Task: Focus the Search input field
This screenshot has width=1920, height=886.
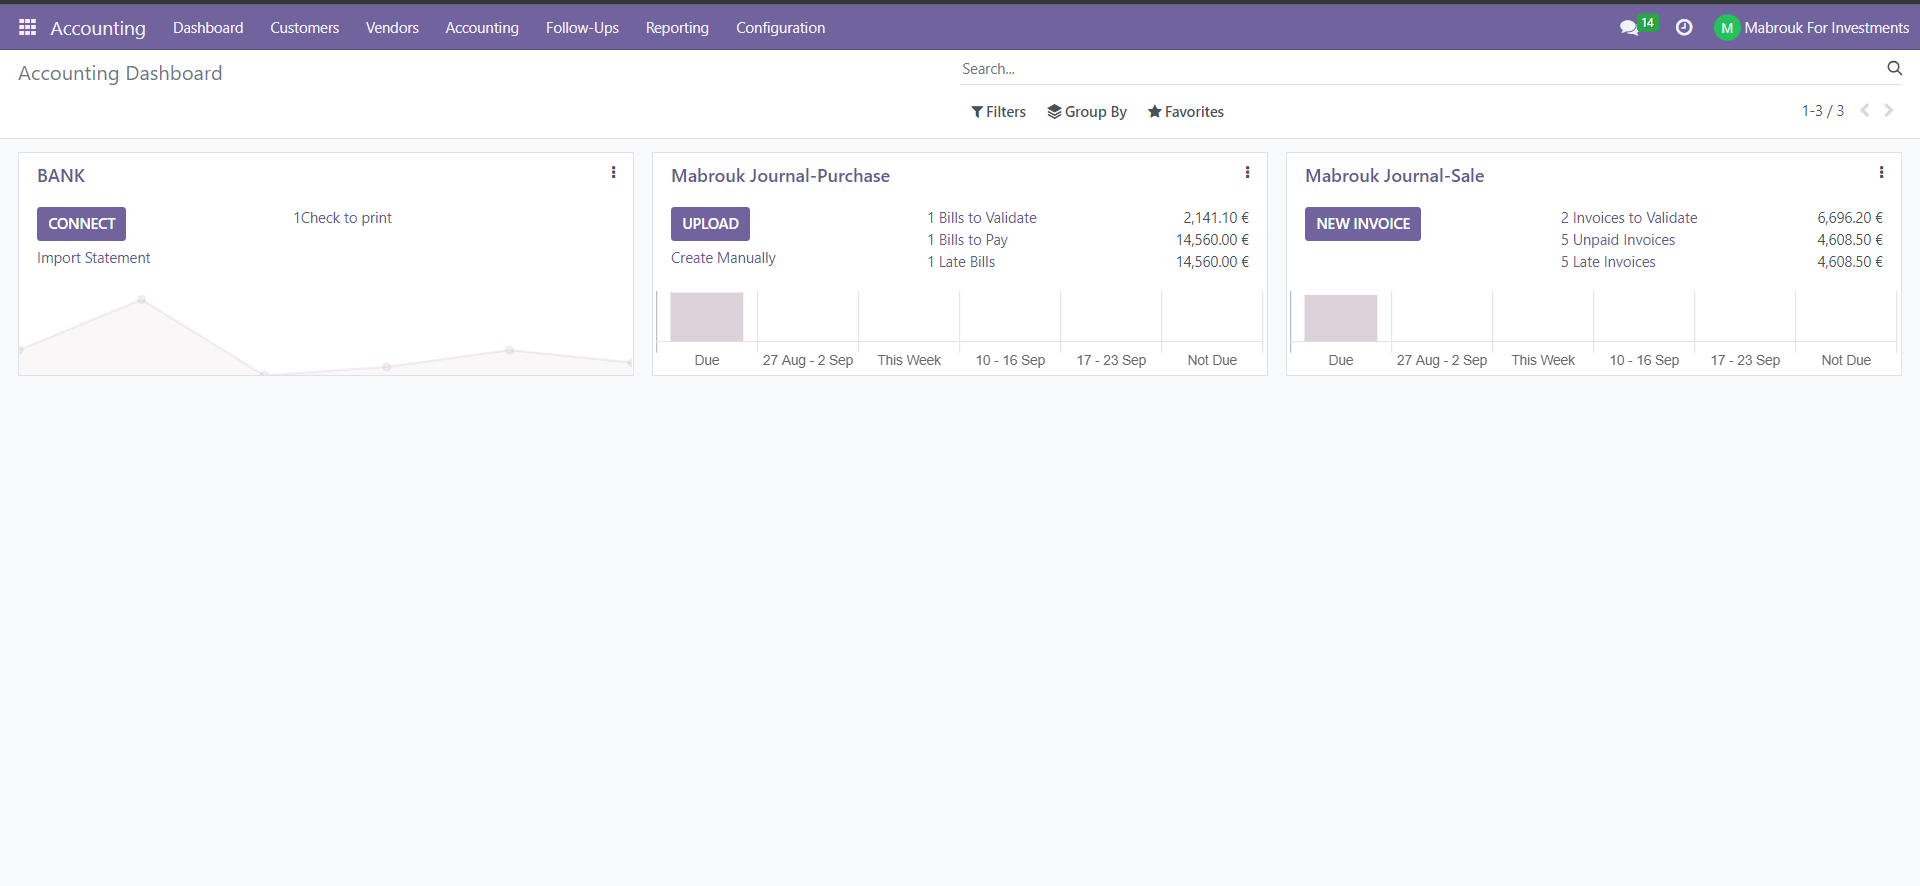Action: 1420,69
